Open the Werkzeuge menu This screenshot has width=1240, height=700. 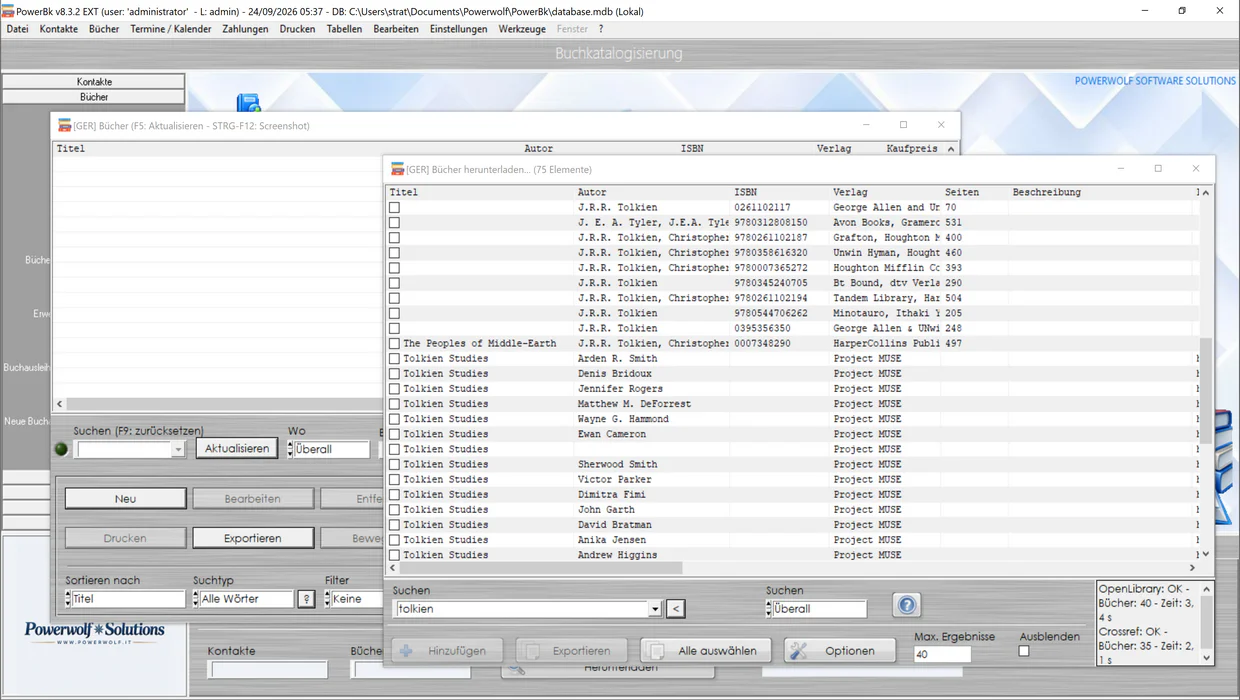[522, 29]
